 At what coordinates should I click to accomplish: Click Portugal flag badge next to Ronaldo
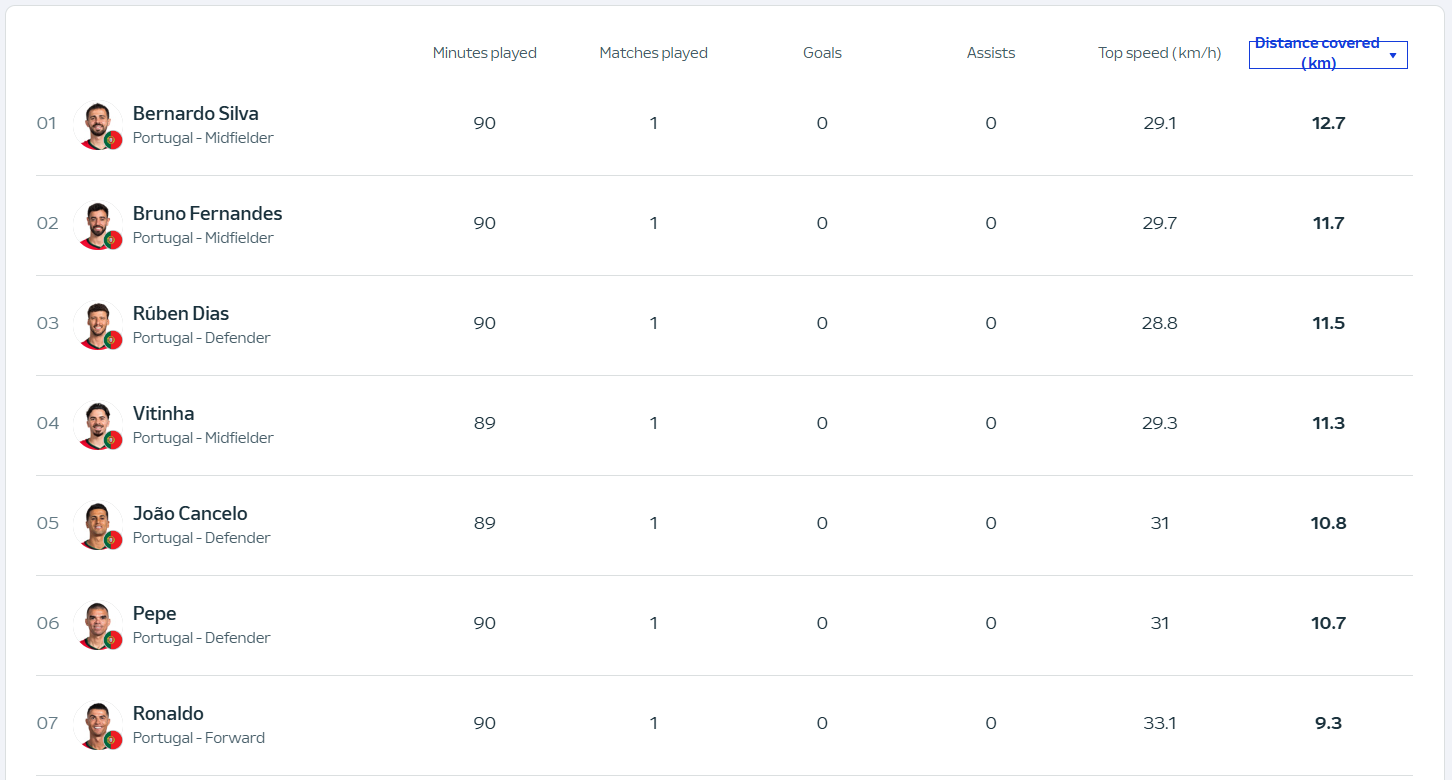point(113,740)
